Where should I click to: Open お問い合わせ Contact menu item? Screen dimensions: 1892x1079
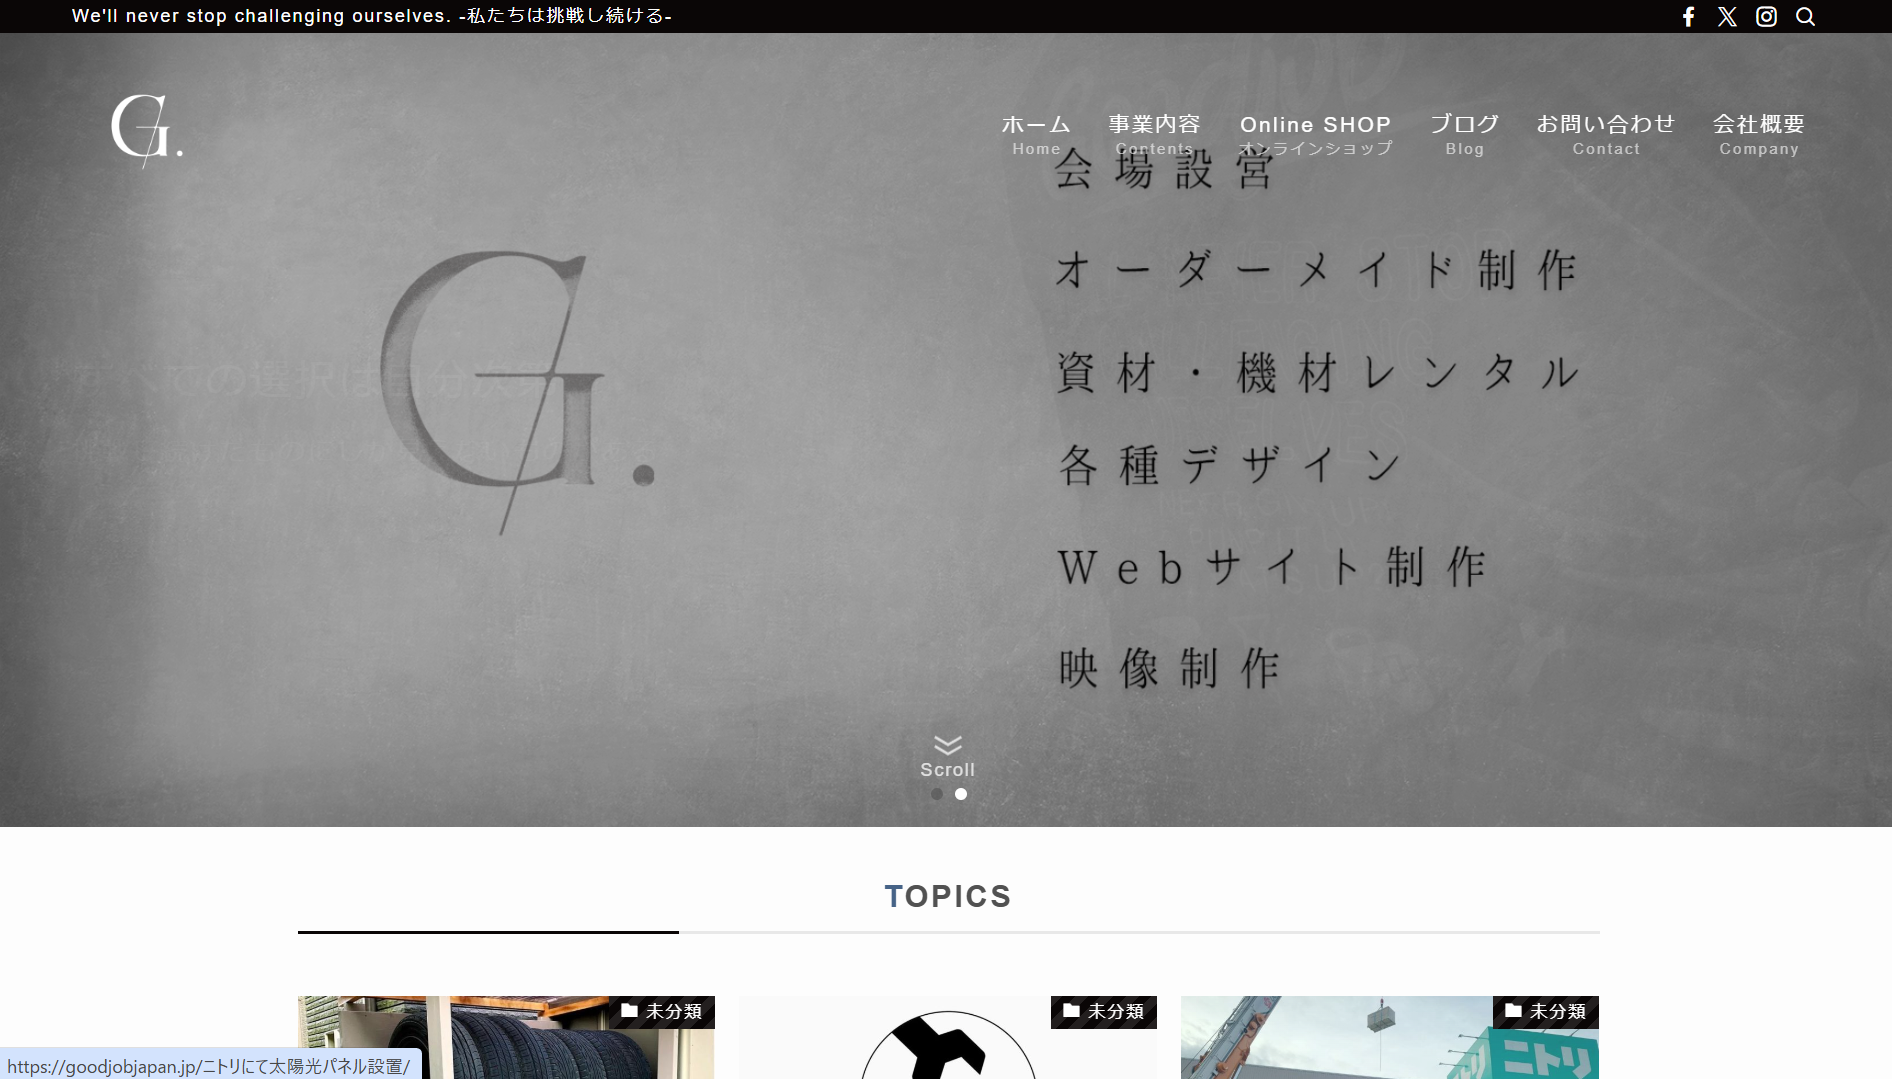[1606, 134]
